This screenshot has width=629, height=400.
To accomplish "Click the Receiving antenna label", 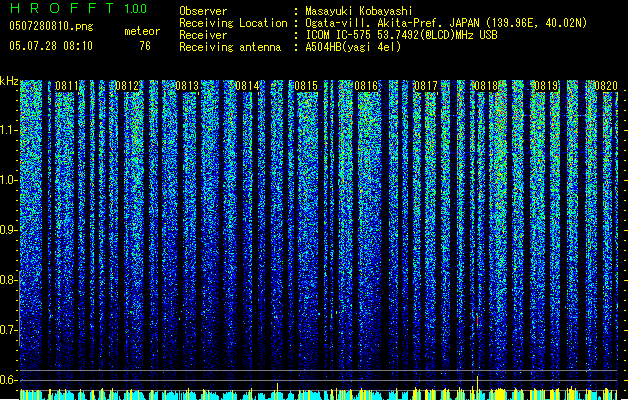I will tap(230, 47).
